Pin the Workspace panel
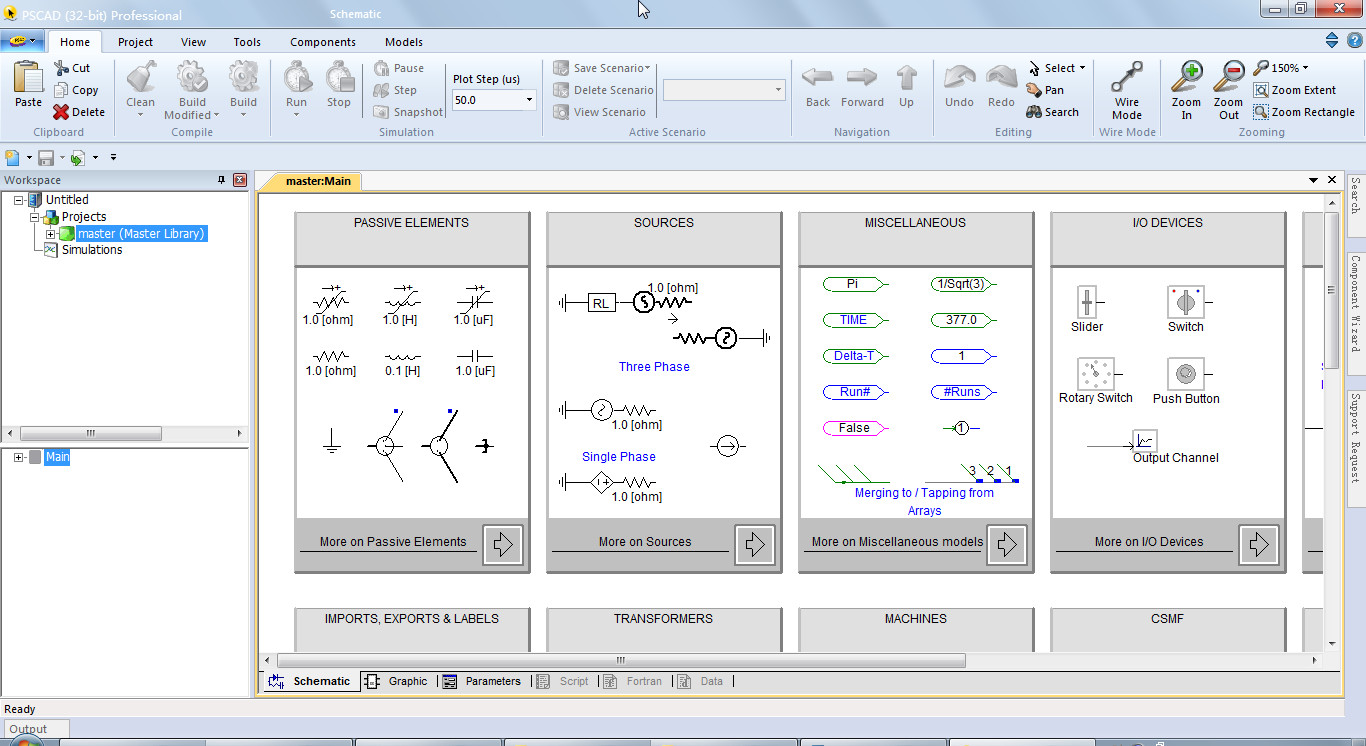 click(x=222, y=180)
